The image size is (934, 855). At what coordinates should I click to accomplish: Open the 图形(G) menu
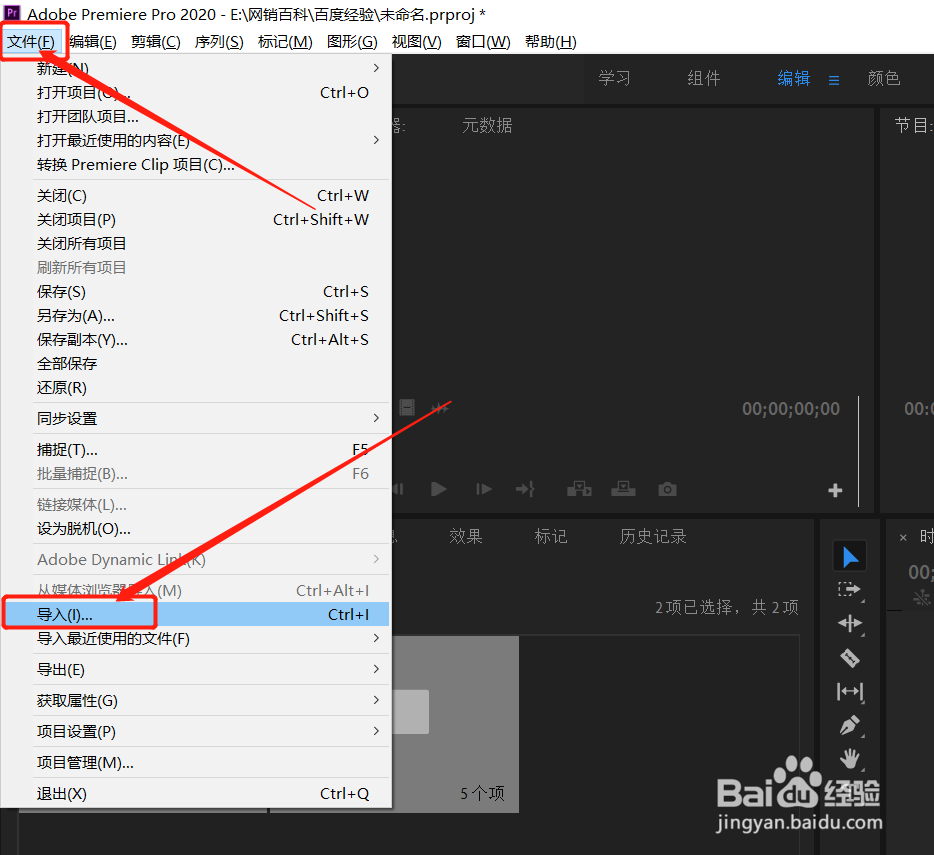[x=352, y=42]
